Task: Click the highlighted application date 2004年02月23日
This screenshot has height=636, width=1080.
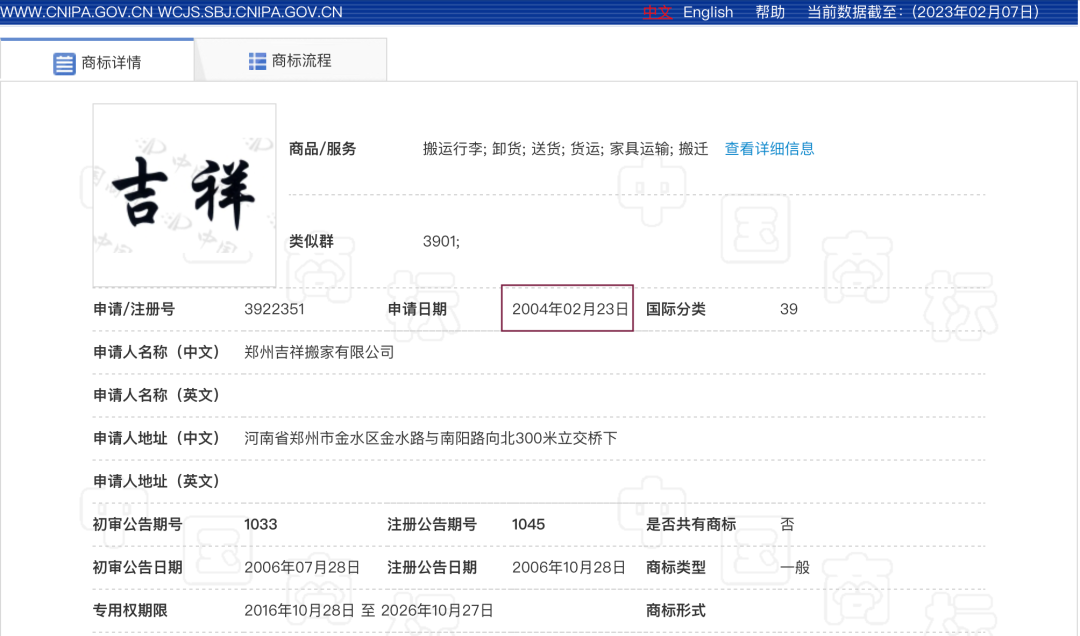Action: pyautogui.click(x=569, y=309)
